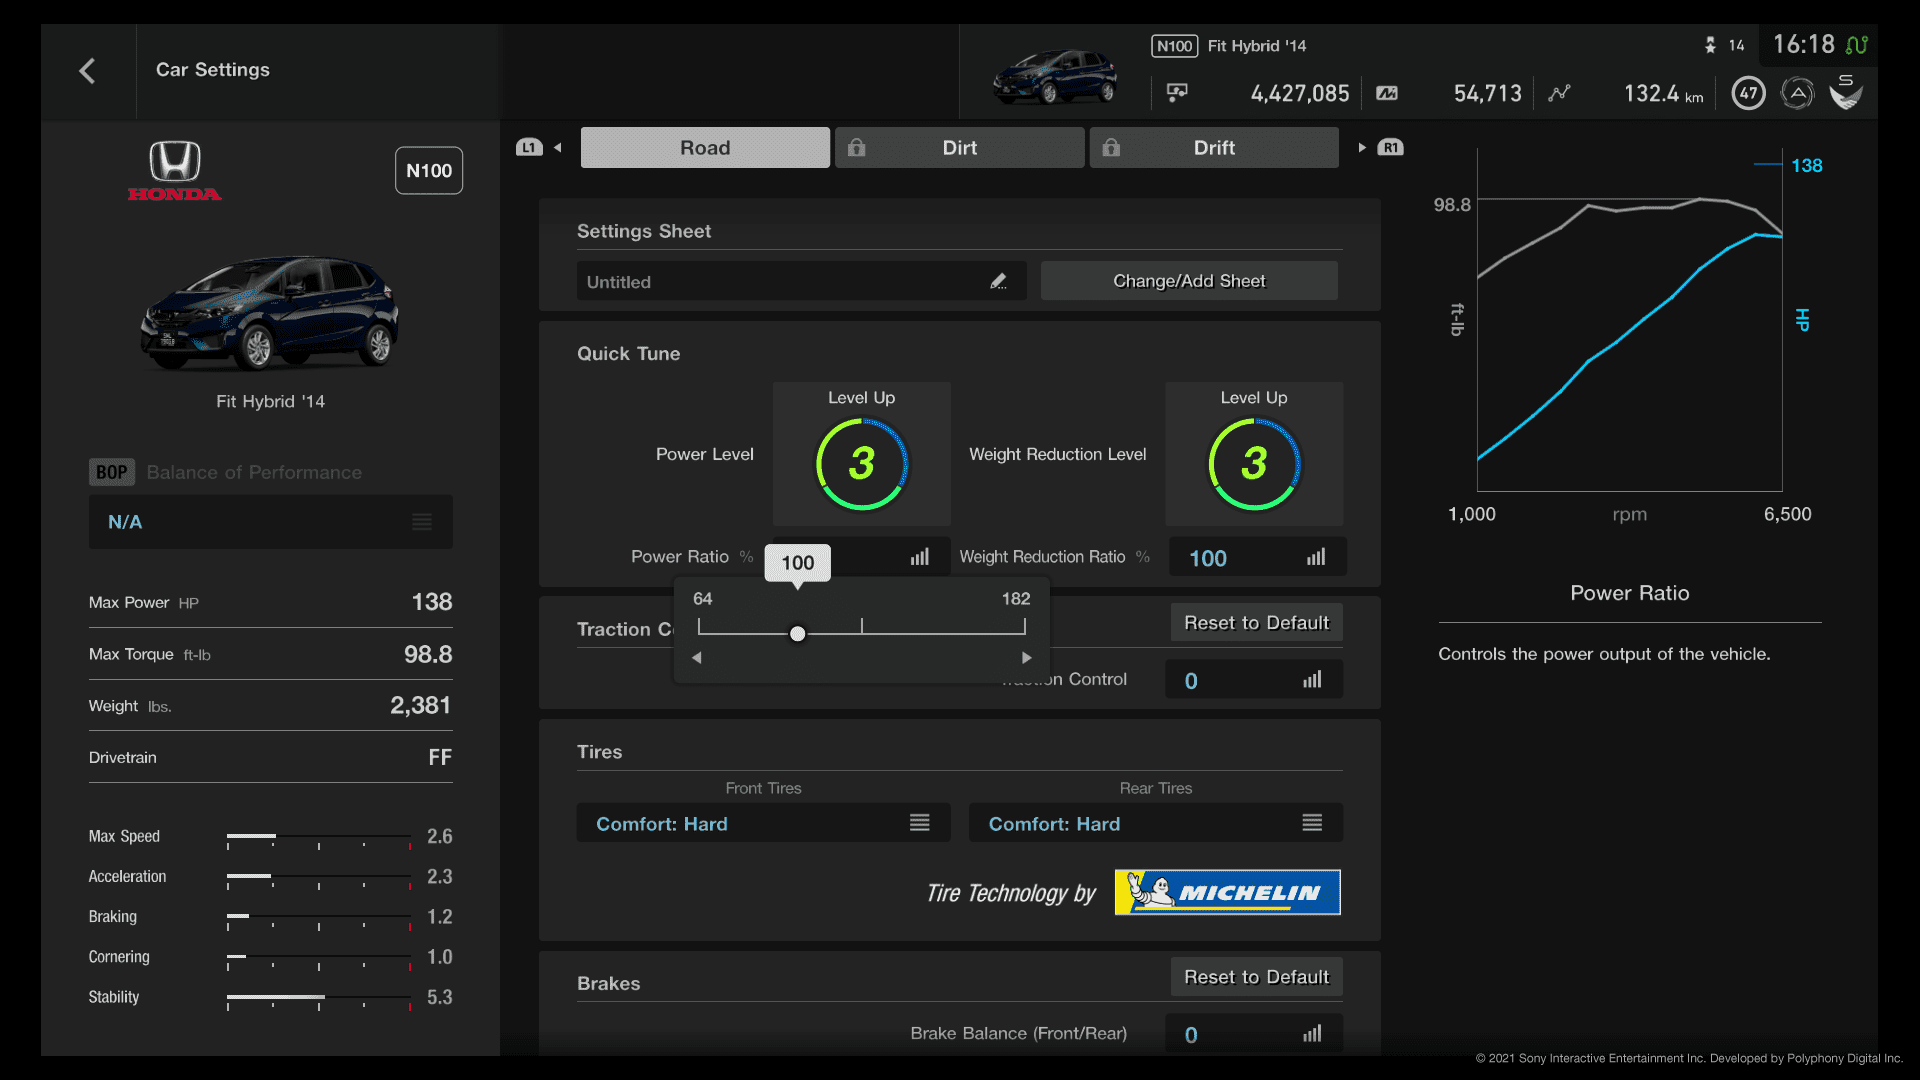Click Reset to Default for Brakes
Screen dimensions: 1920x1080
pyautogui.click(x=1256, y=977)
